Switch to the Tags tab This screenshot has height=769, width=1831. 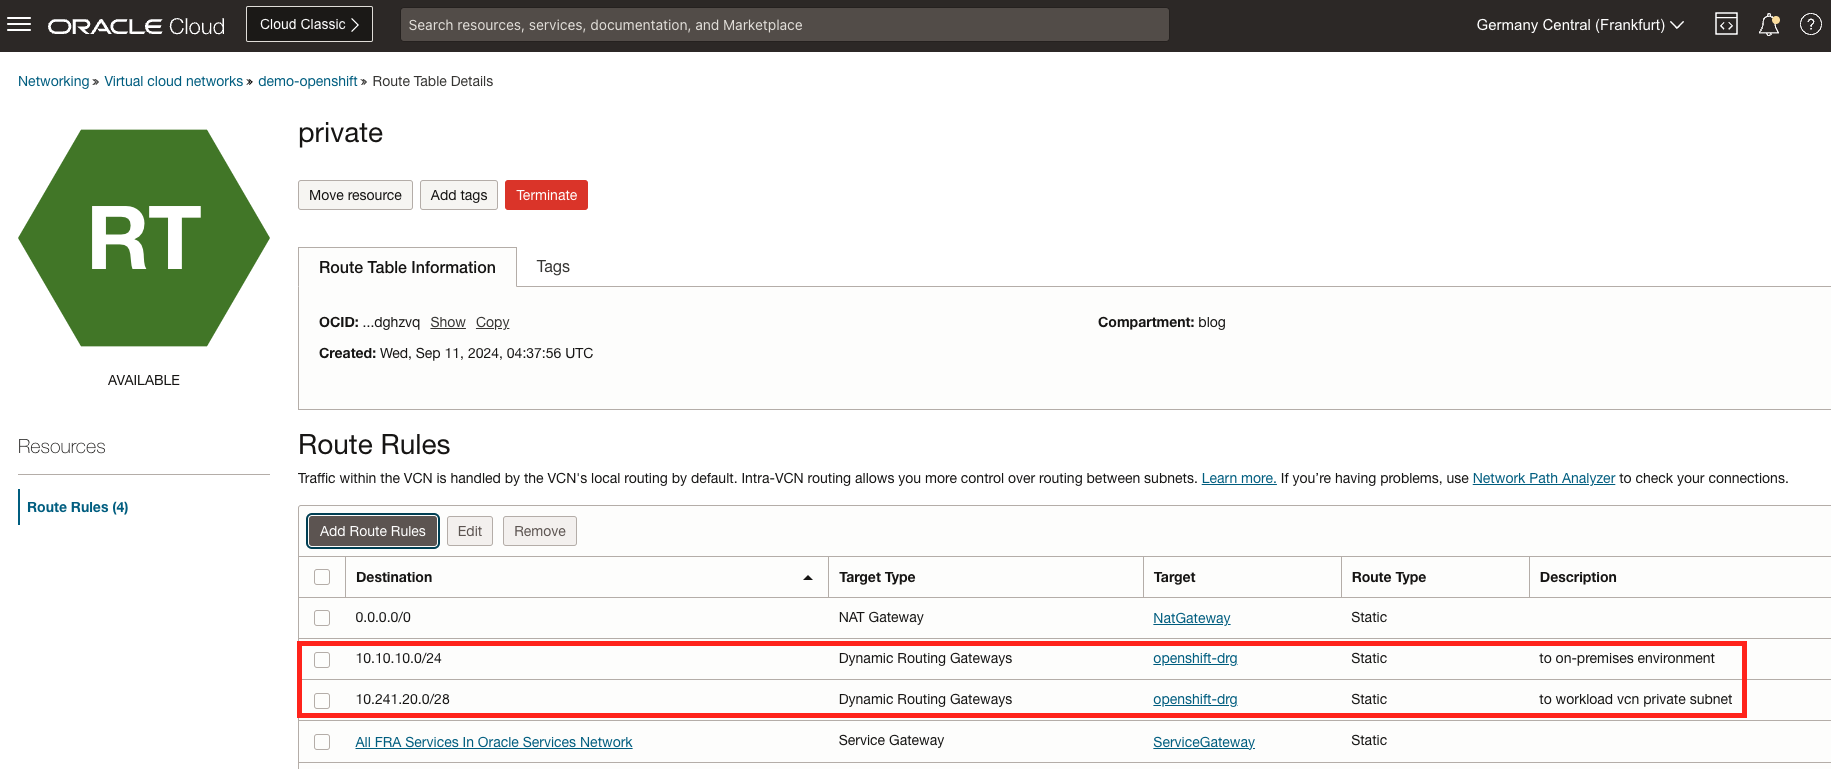click(x=553, y=266)
